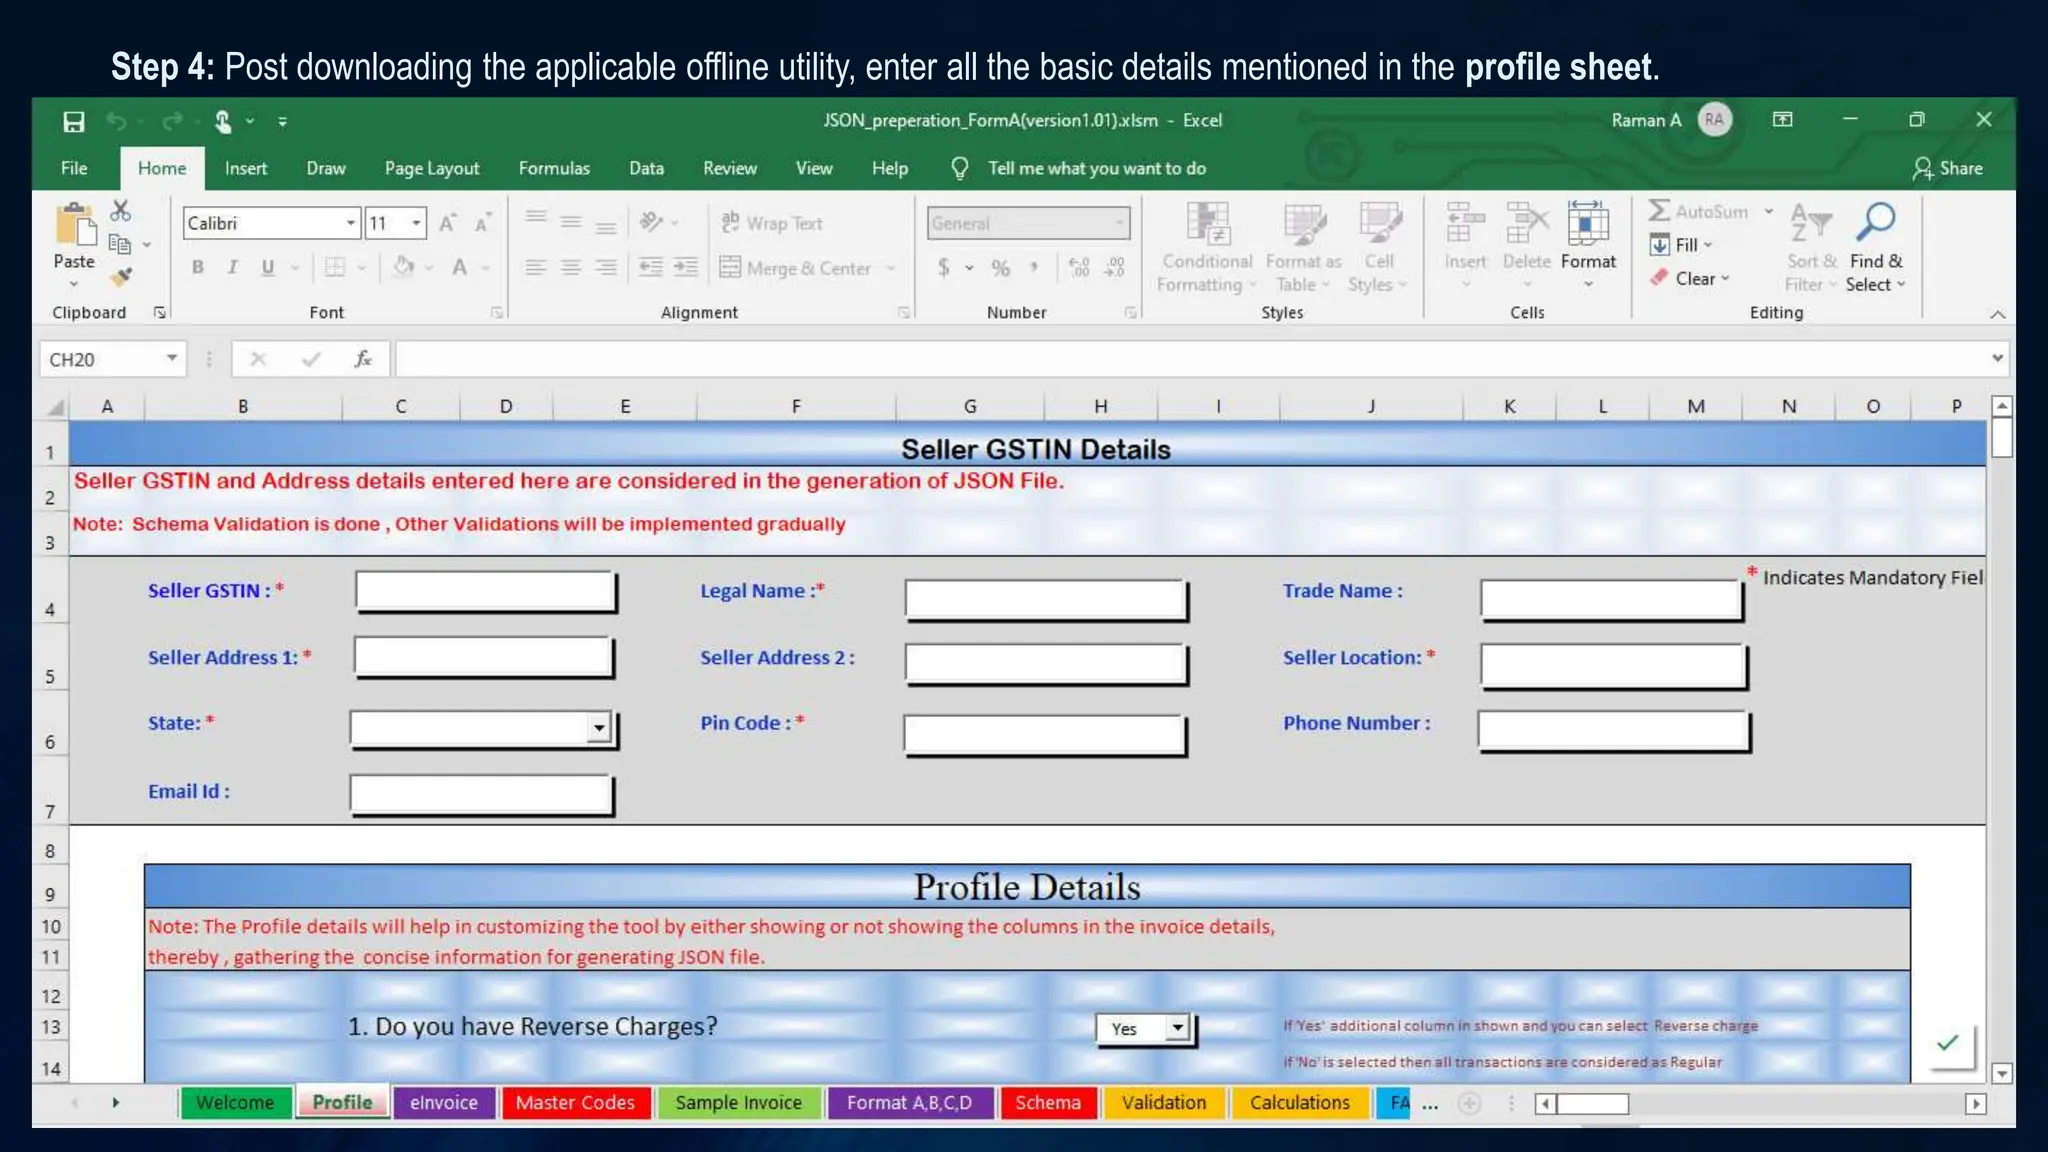Switch to Review ribbon tab
The image size is (2048, 1152).
click(x=730, y=168)
